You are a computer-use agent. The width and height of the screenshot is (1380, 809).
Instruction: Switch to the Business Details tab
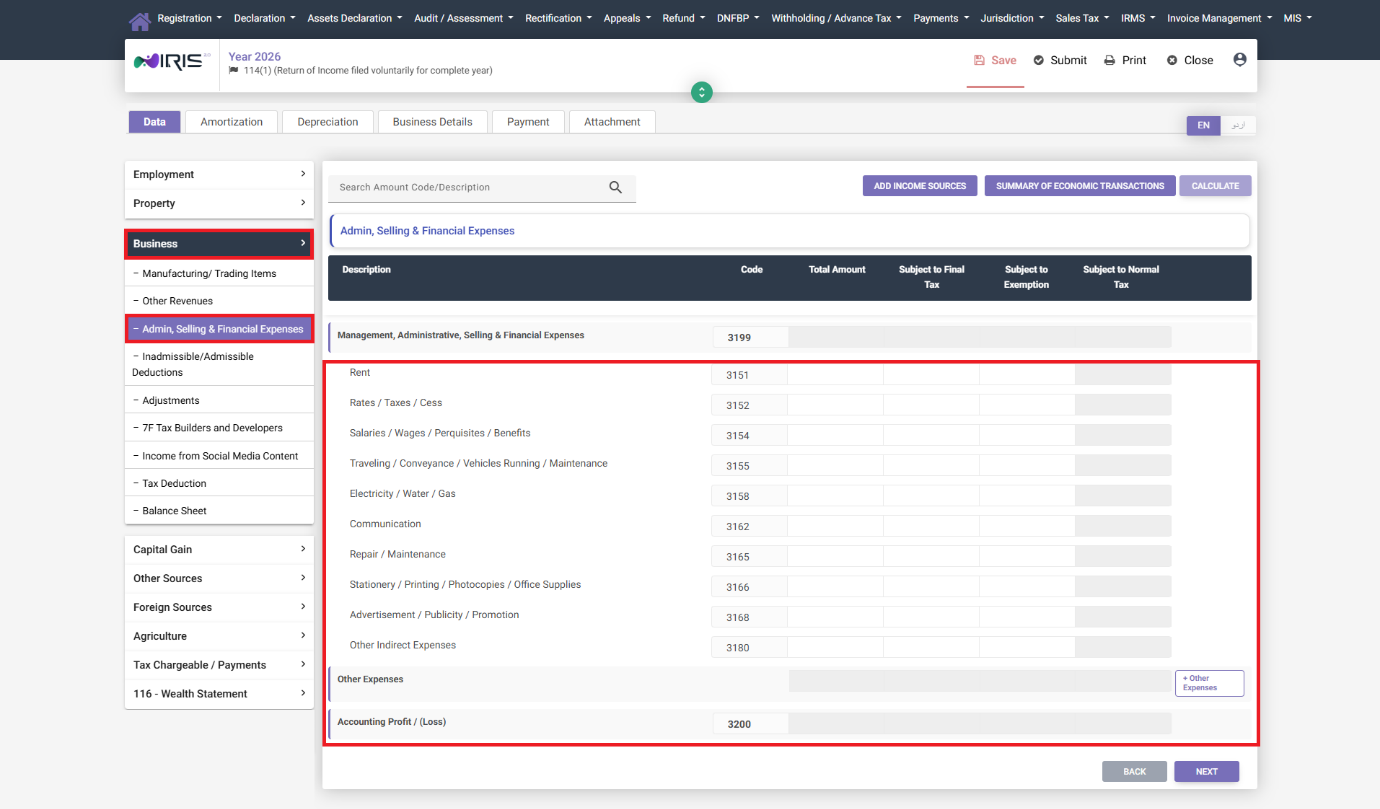433,122
